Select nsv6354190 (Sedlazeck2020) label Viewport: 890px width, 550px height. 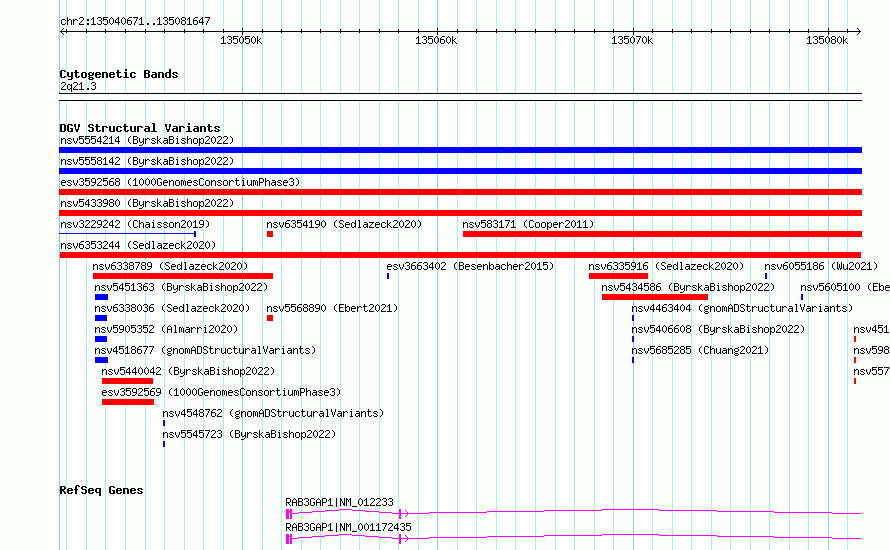(x=344, y=224)
